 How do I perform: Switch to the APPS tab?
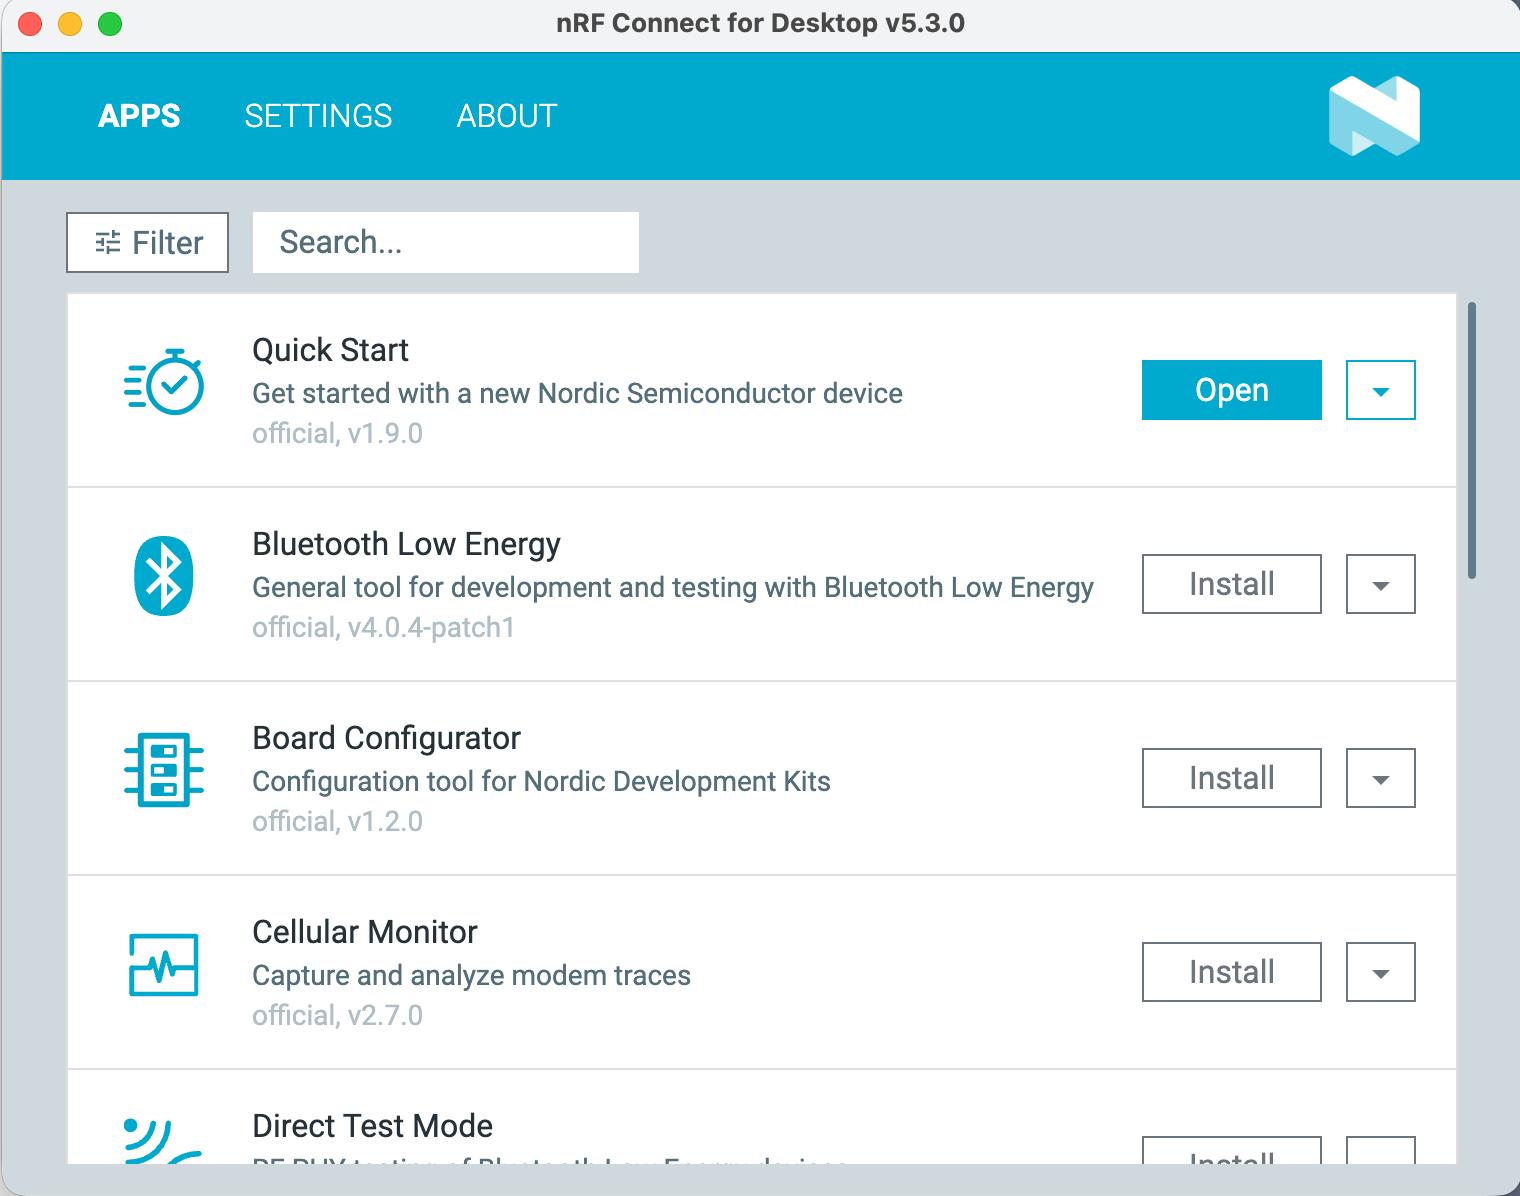pyautogui.click(x=139, y=116)
